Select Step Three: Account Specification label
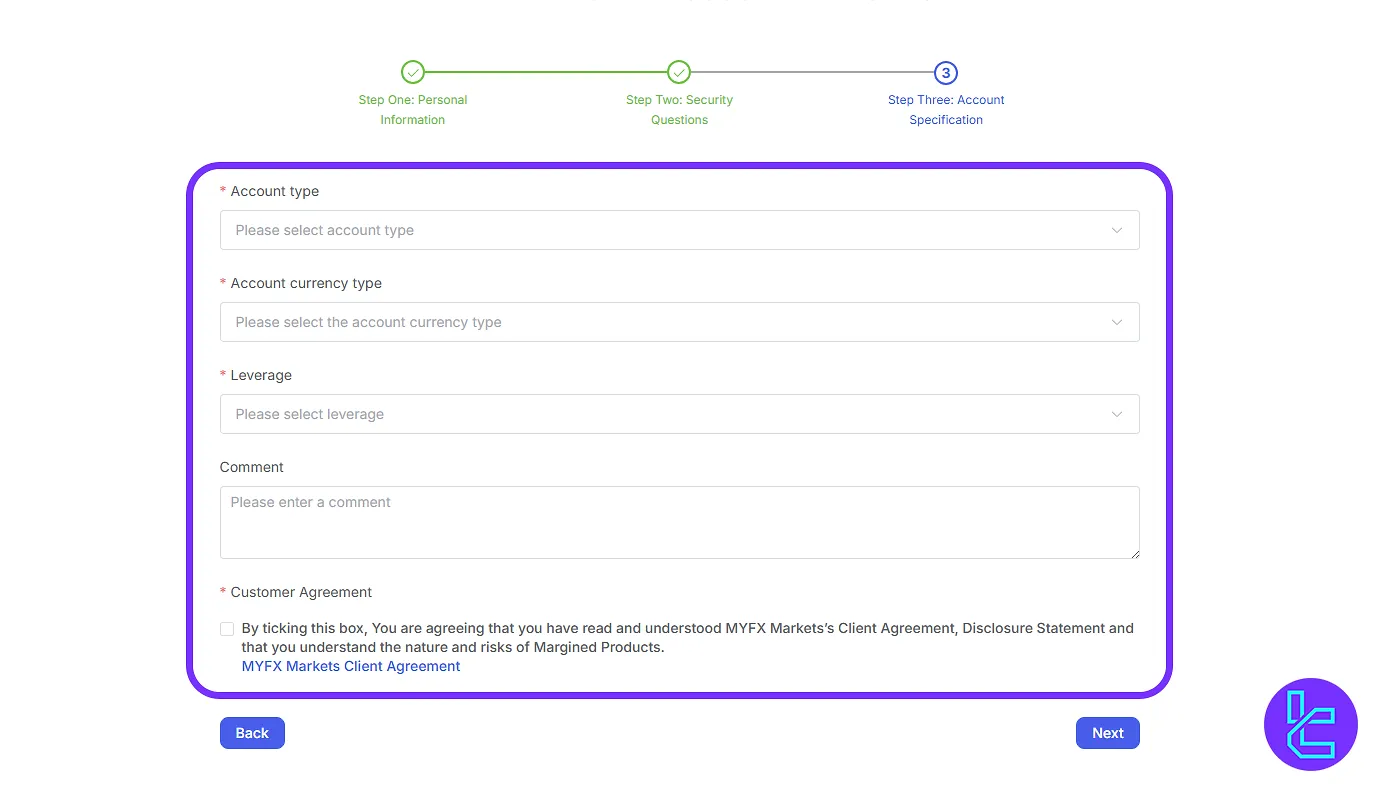 tap(946, 110)
